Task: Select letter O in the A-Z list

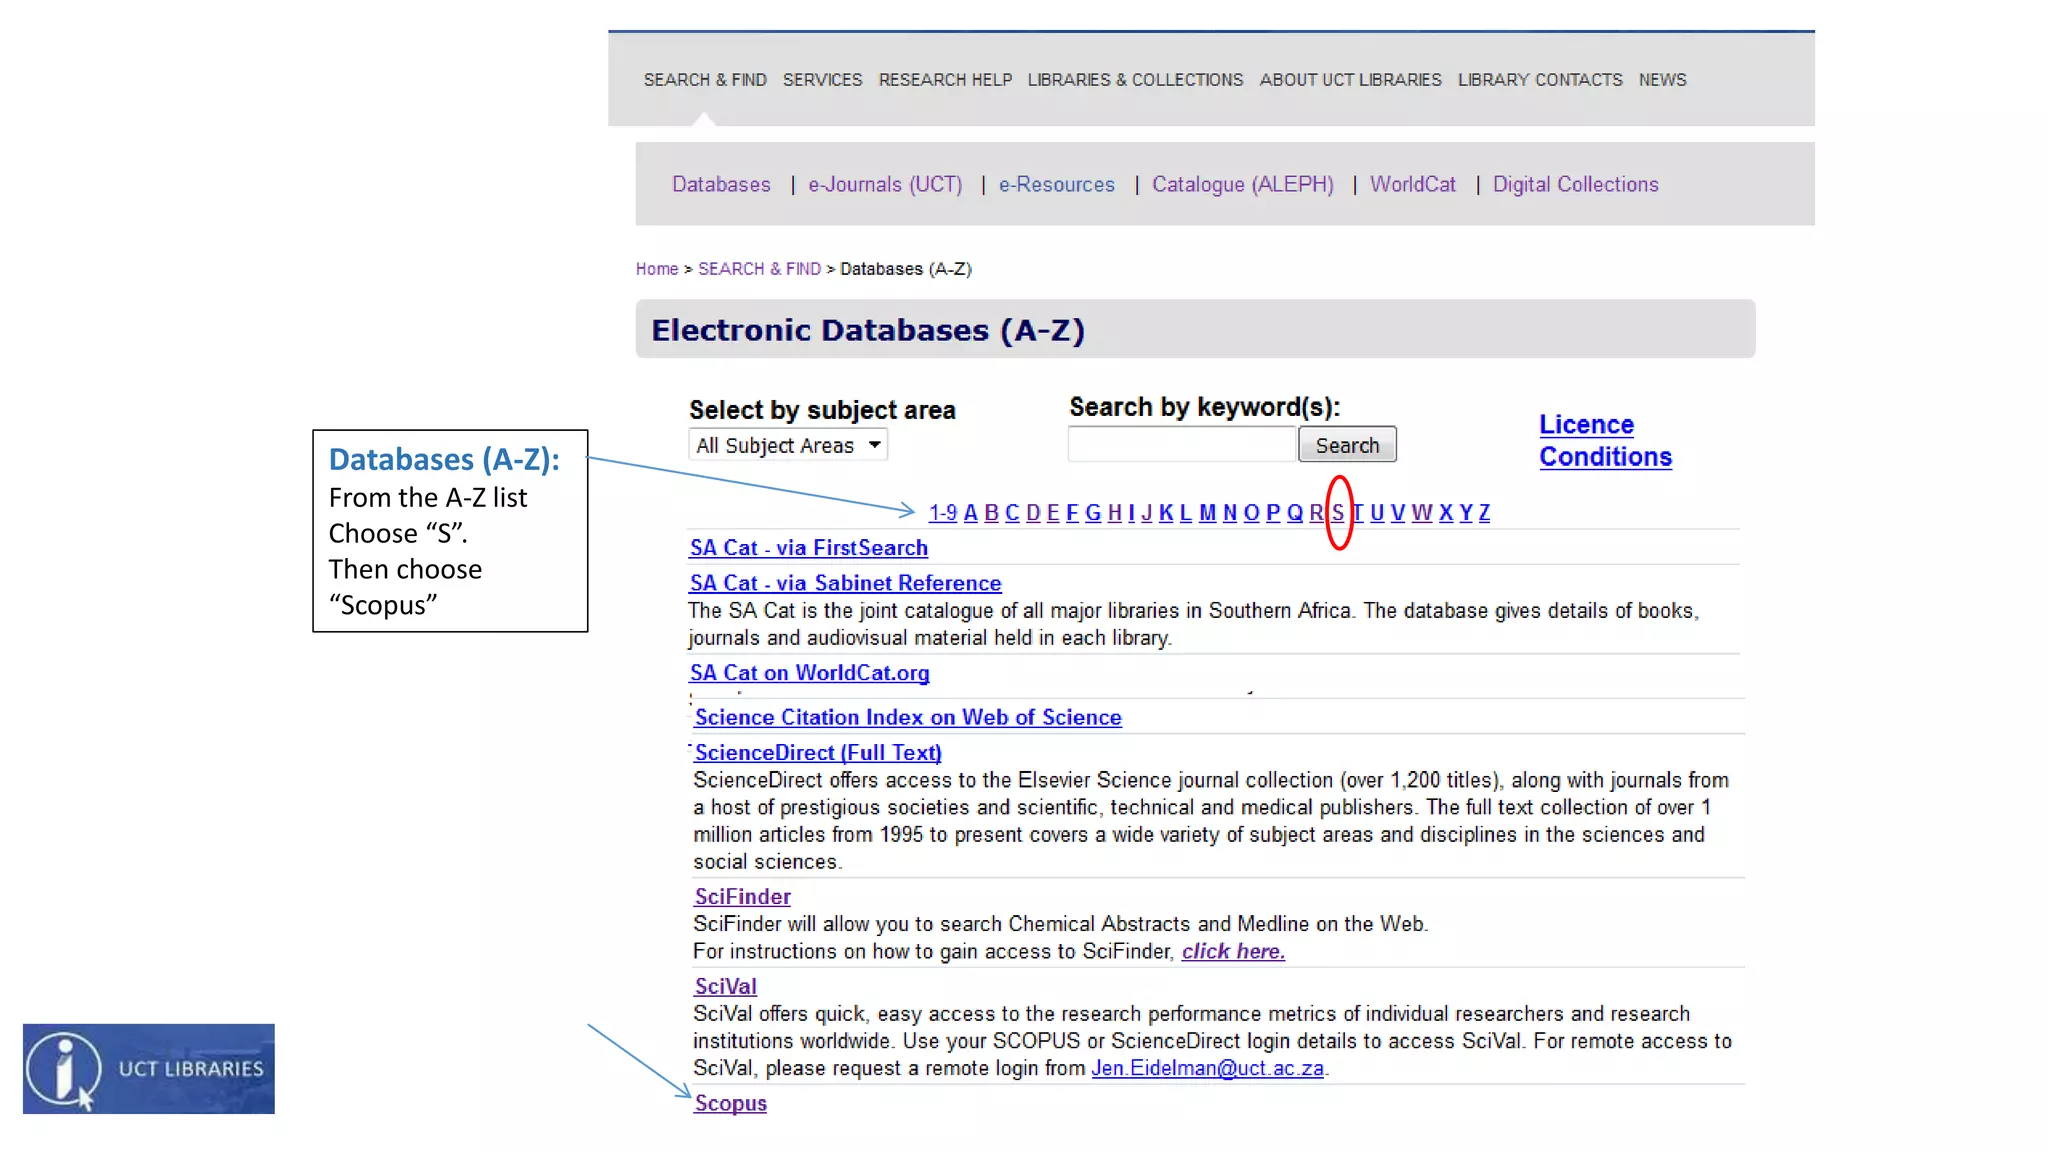Action: tap(1251, 512)
